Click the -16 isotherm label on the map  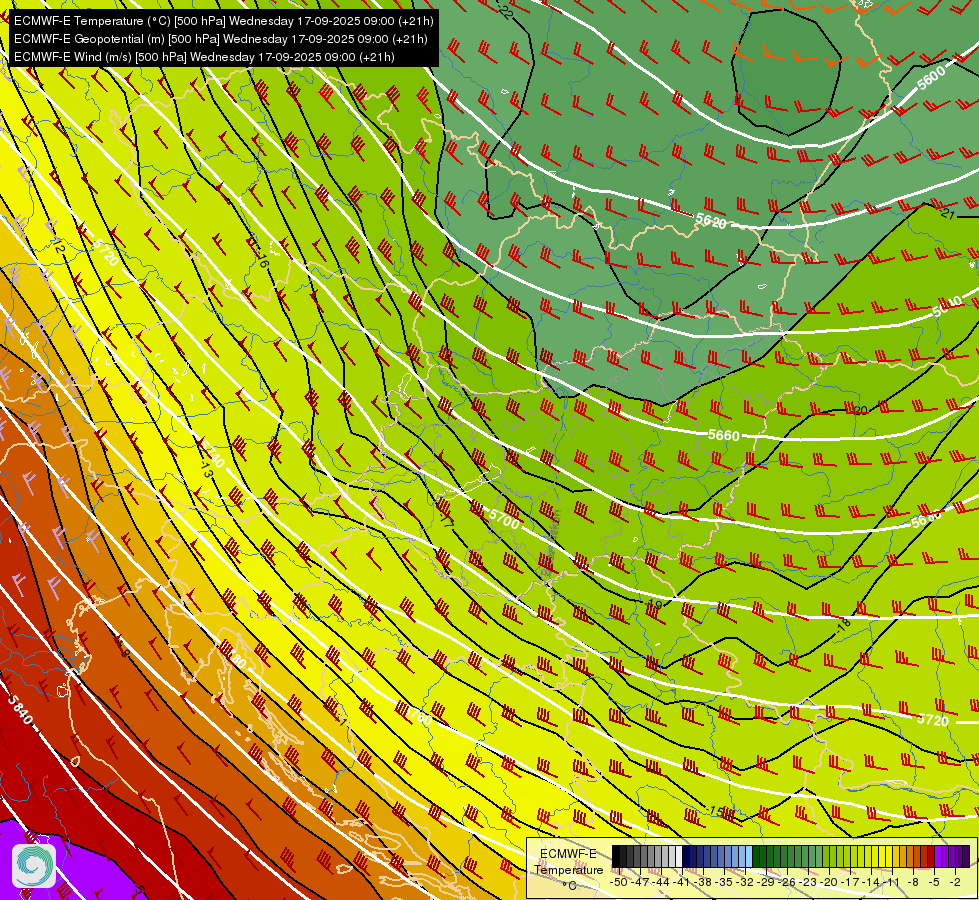coord(263,260)
